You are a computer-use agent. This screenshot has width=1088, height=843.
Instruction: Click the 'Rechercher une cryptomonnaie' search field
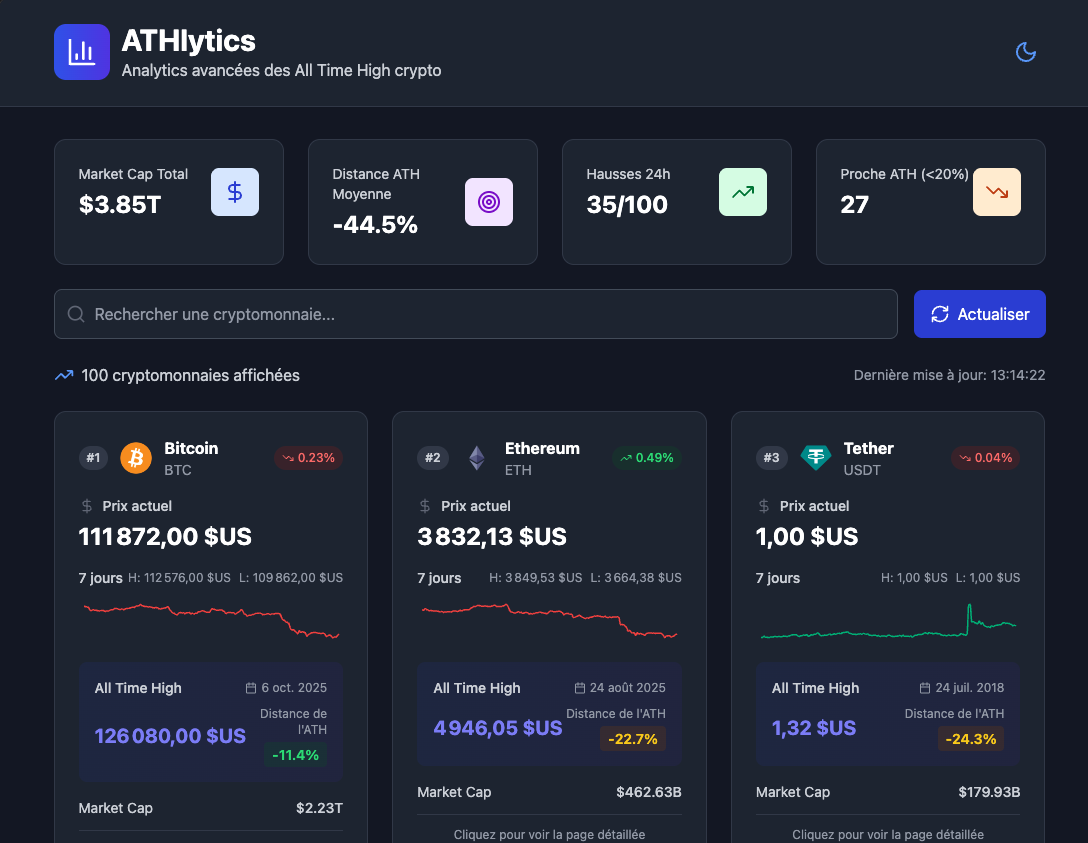400,314
